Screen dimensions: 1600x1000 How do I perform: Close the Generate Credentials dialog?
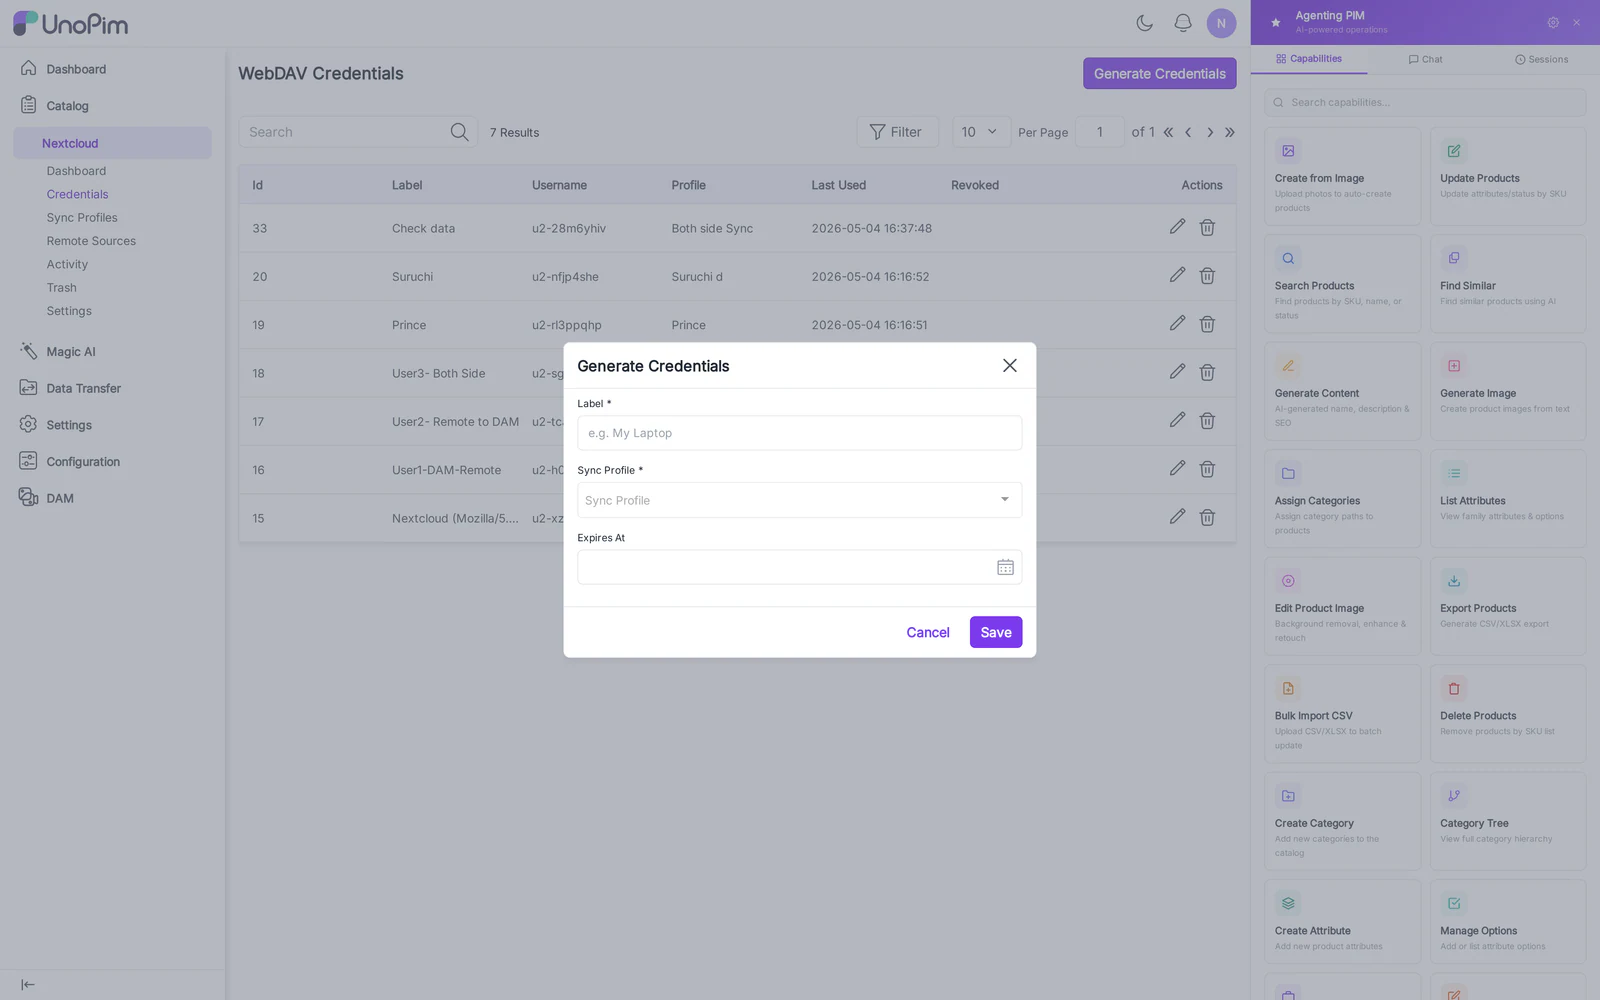[x=1010, y=366]
